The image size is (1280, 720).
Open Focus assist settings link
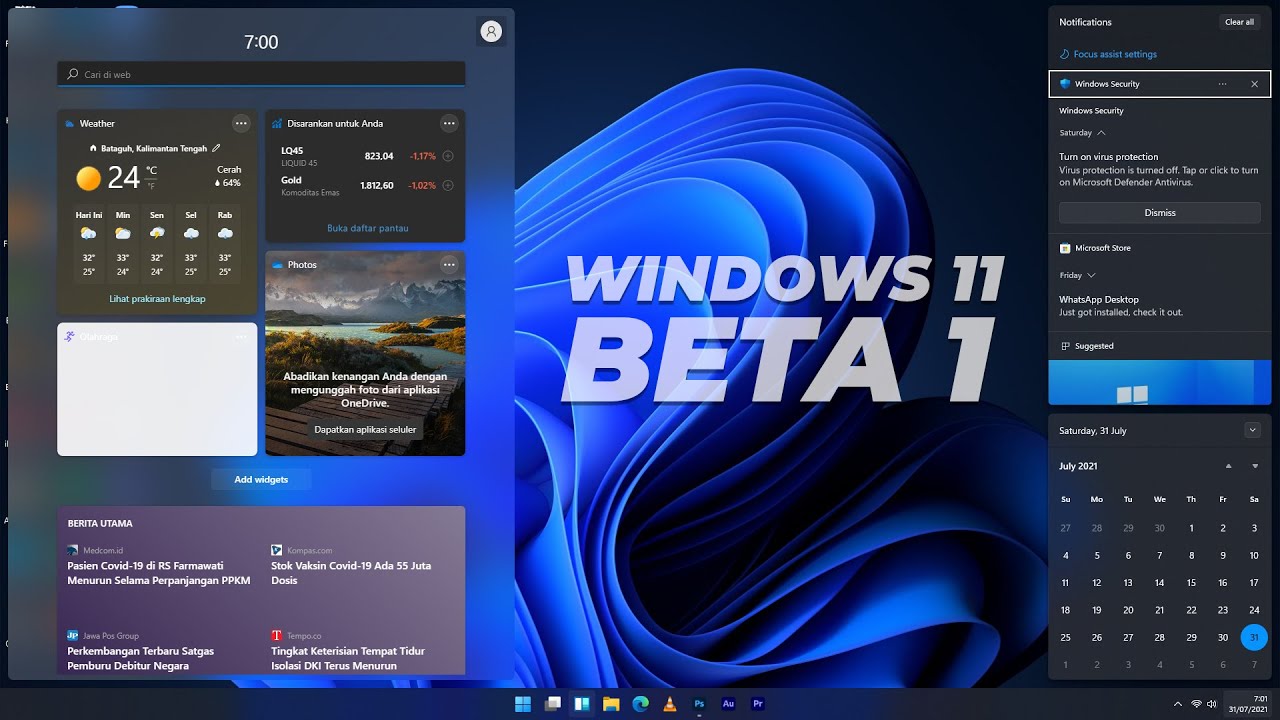(x=1108, y=54)
